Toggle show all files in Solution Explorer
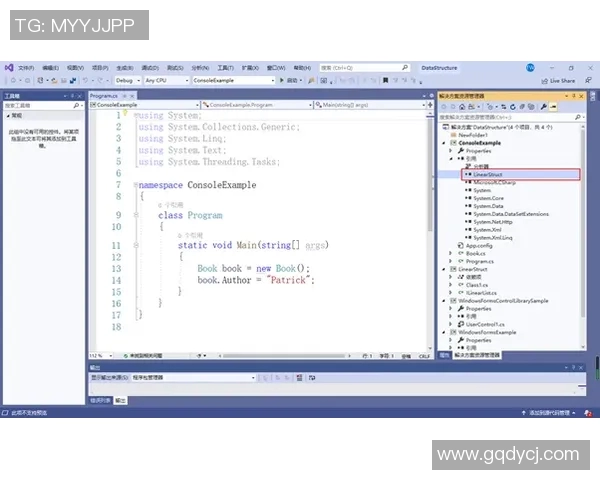The height and width of the screenshot is (480, 600). point(531,107)
